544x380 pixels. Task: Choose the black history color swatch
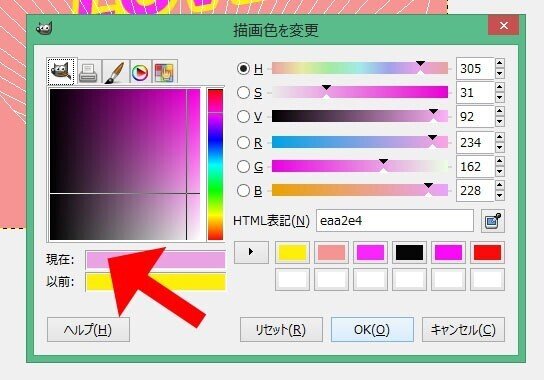click(409, 253)
